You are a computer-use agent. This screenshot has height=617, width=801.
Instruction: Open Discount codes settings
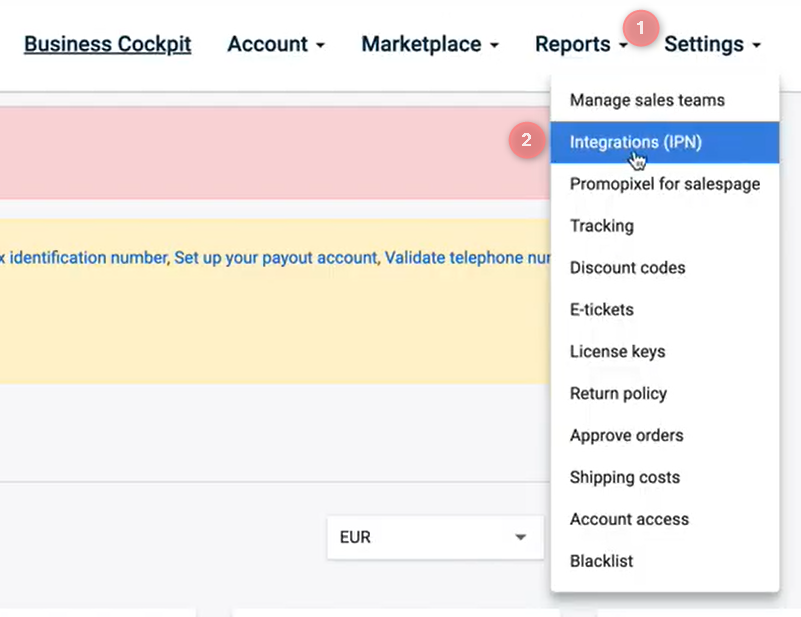click(x=627, y=268)
